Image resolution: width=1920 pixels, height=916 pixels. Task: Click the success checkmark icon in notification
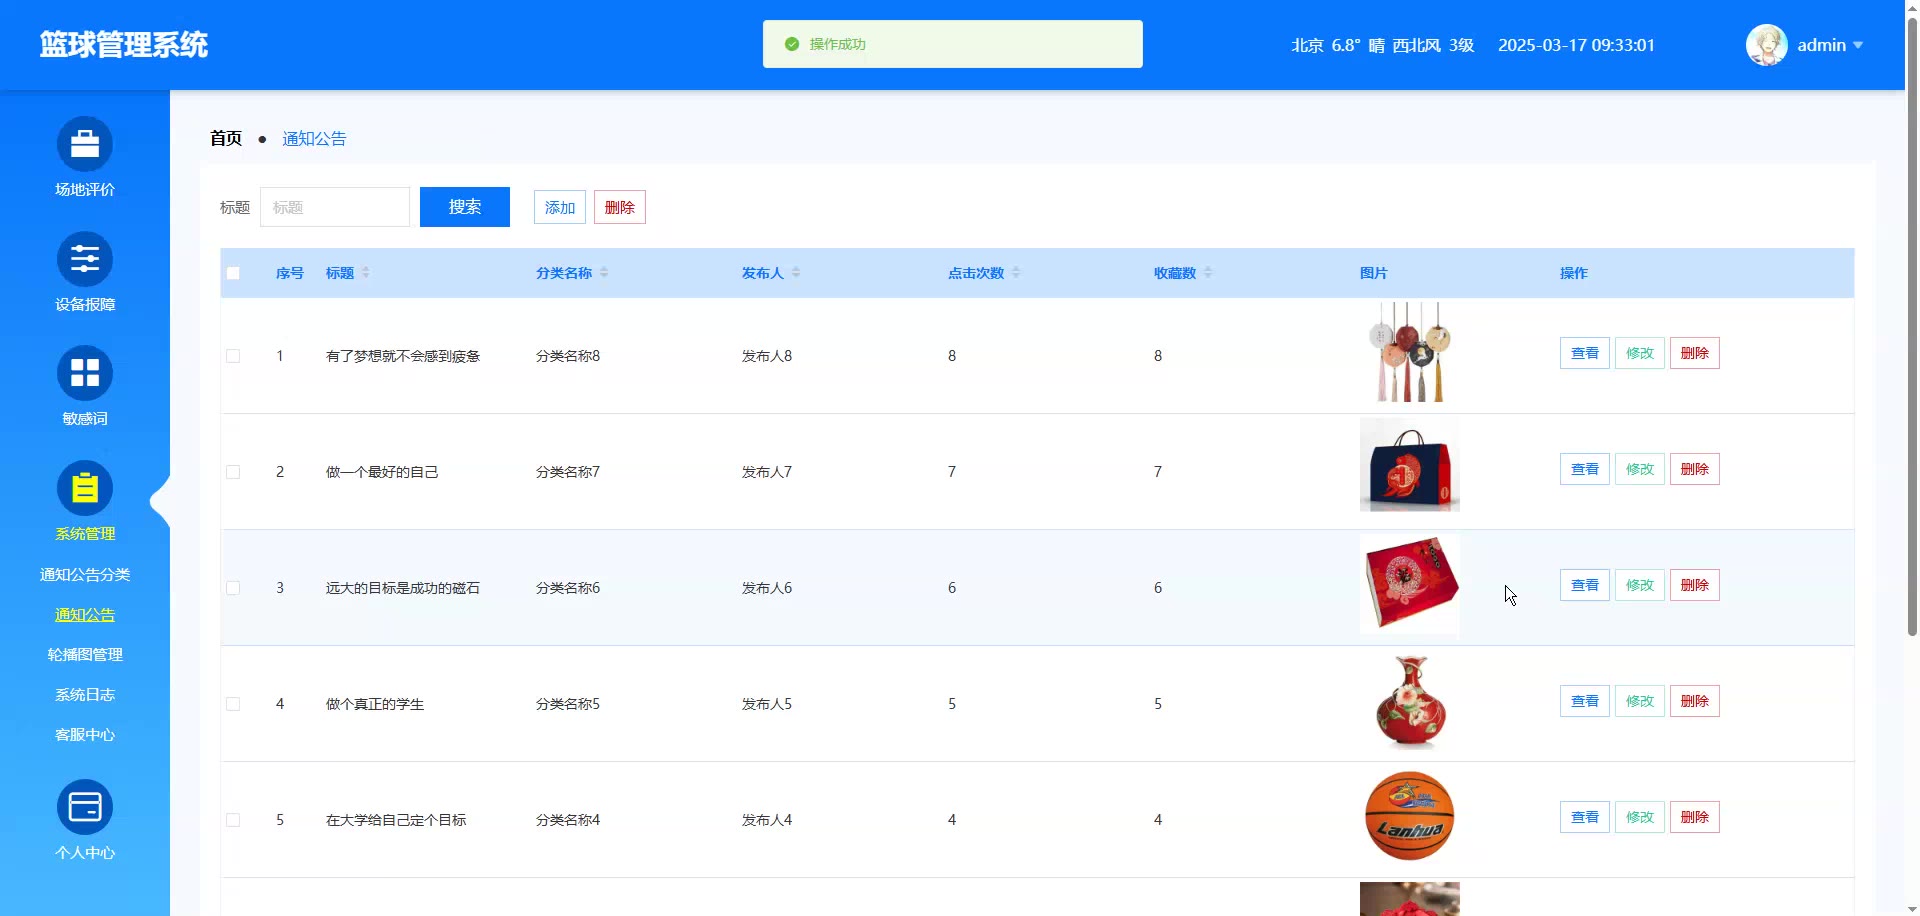coord(792,44)
